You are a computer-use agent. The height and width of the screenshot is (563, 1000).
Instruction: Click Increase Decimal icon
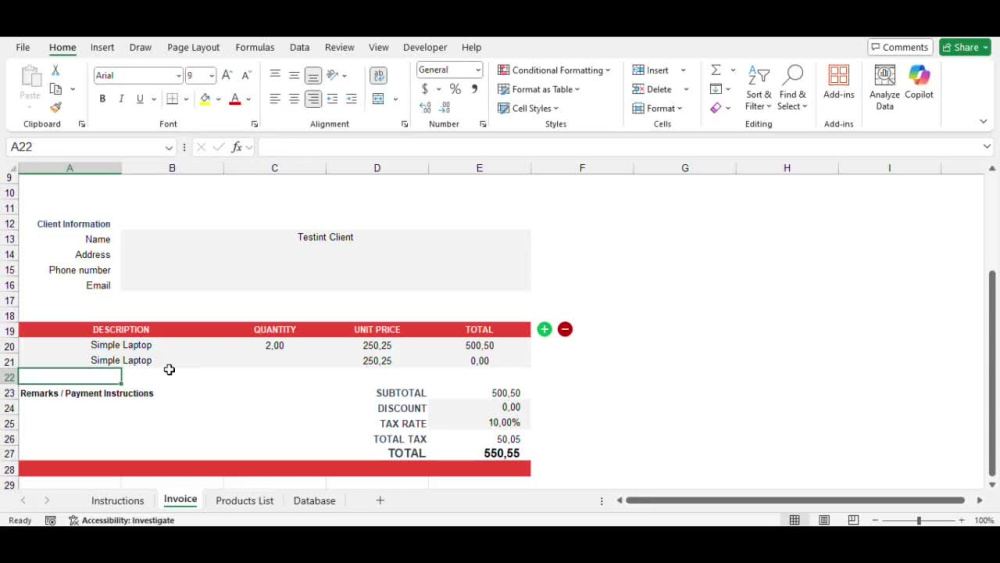(x=425, y=108)
